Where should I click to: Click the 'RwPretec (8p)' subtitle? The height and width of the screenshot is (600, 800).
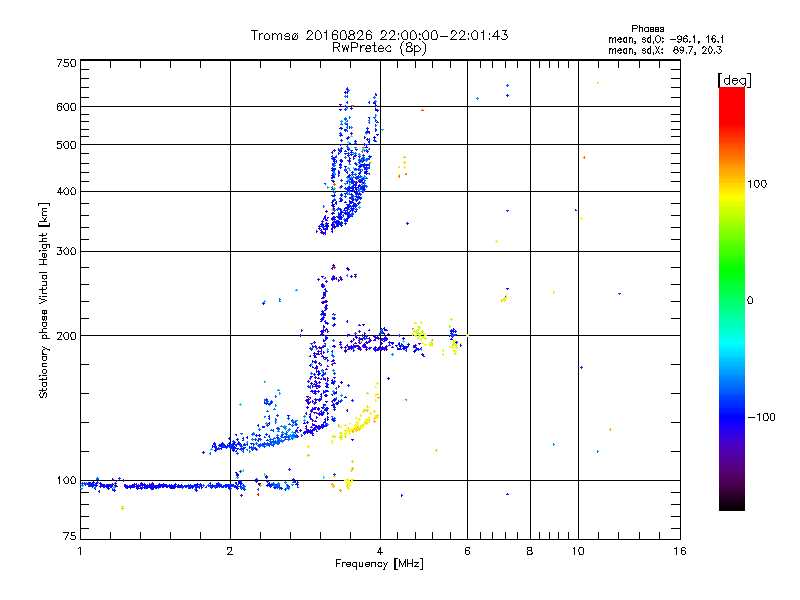pos(379,48)
